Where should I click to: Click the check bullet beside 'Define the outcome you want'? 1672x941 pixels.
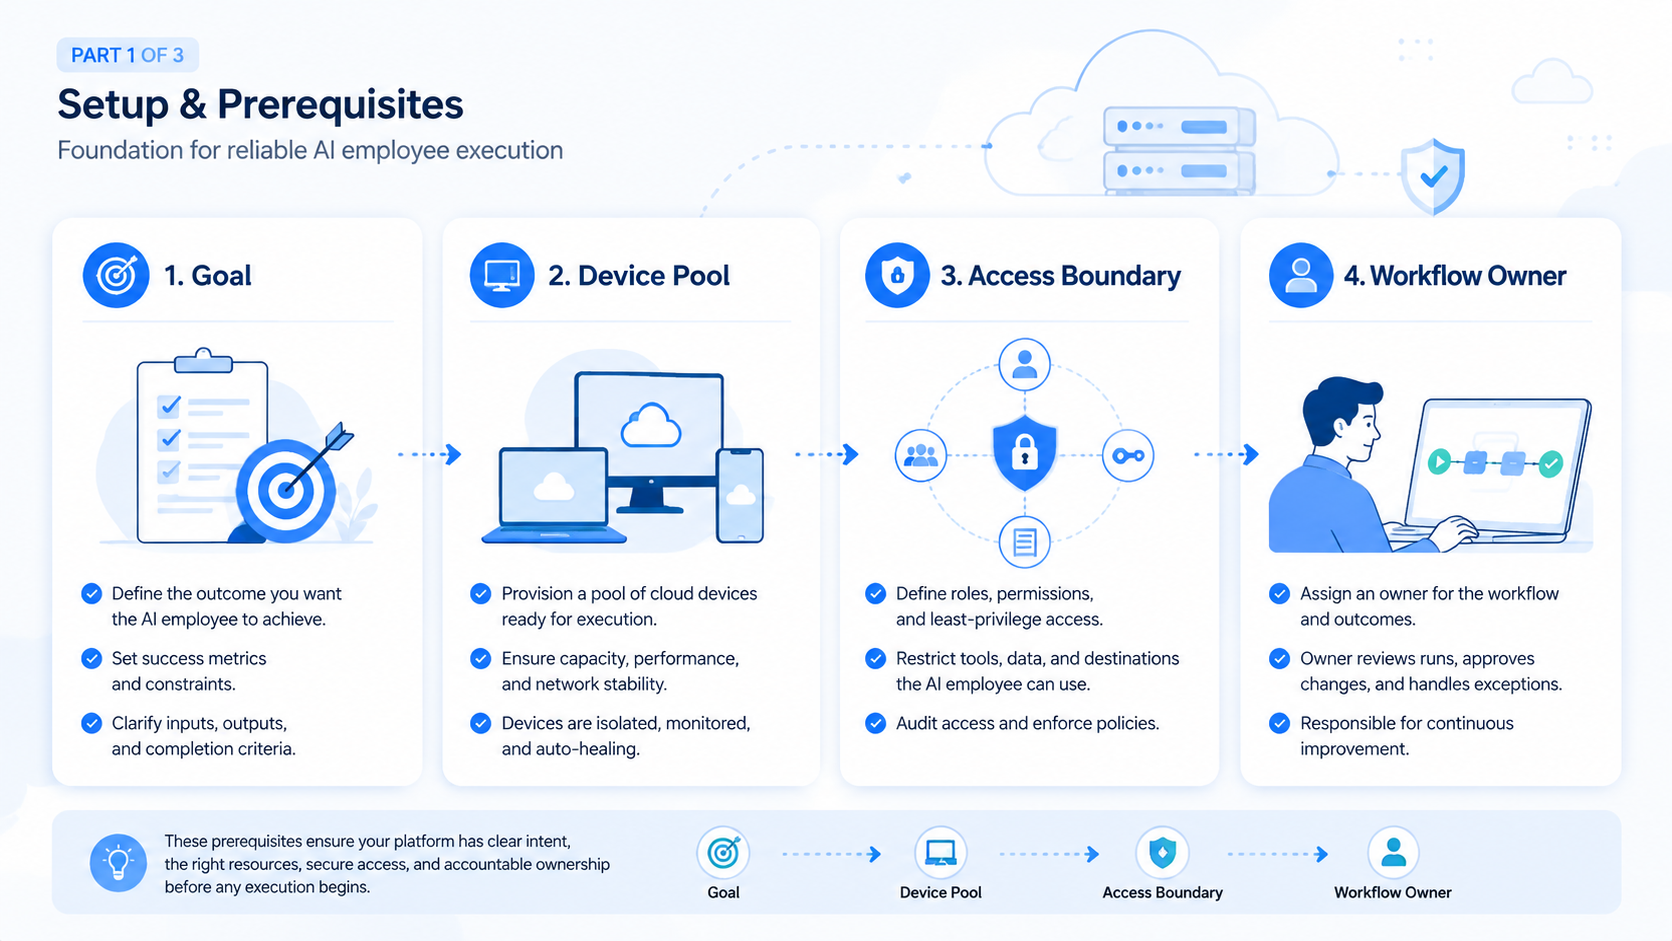pos(91,594)
